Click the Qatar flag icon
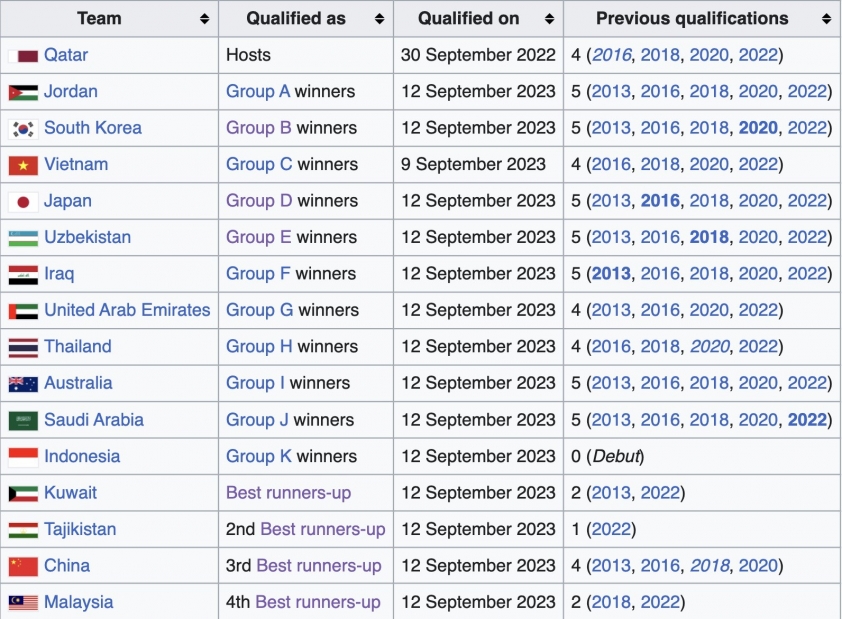 point(23,55)
